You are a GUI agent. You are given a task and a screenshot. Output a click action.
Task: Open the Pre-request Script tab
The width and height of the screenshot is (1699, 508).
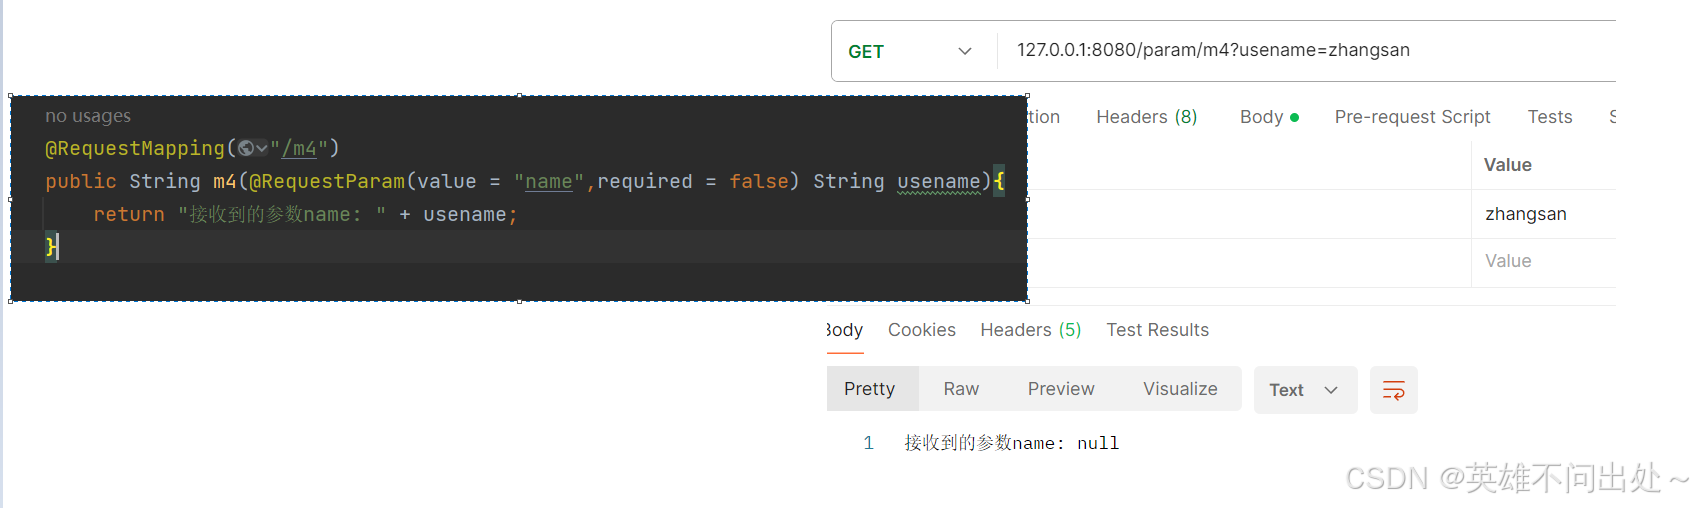click(1412, 117)
